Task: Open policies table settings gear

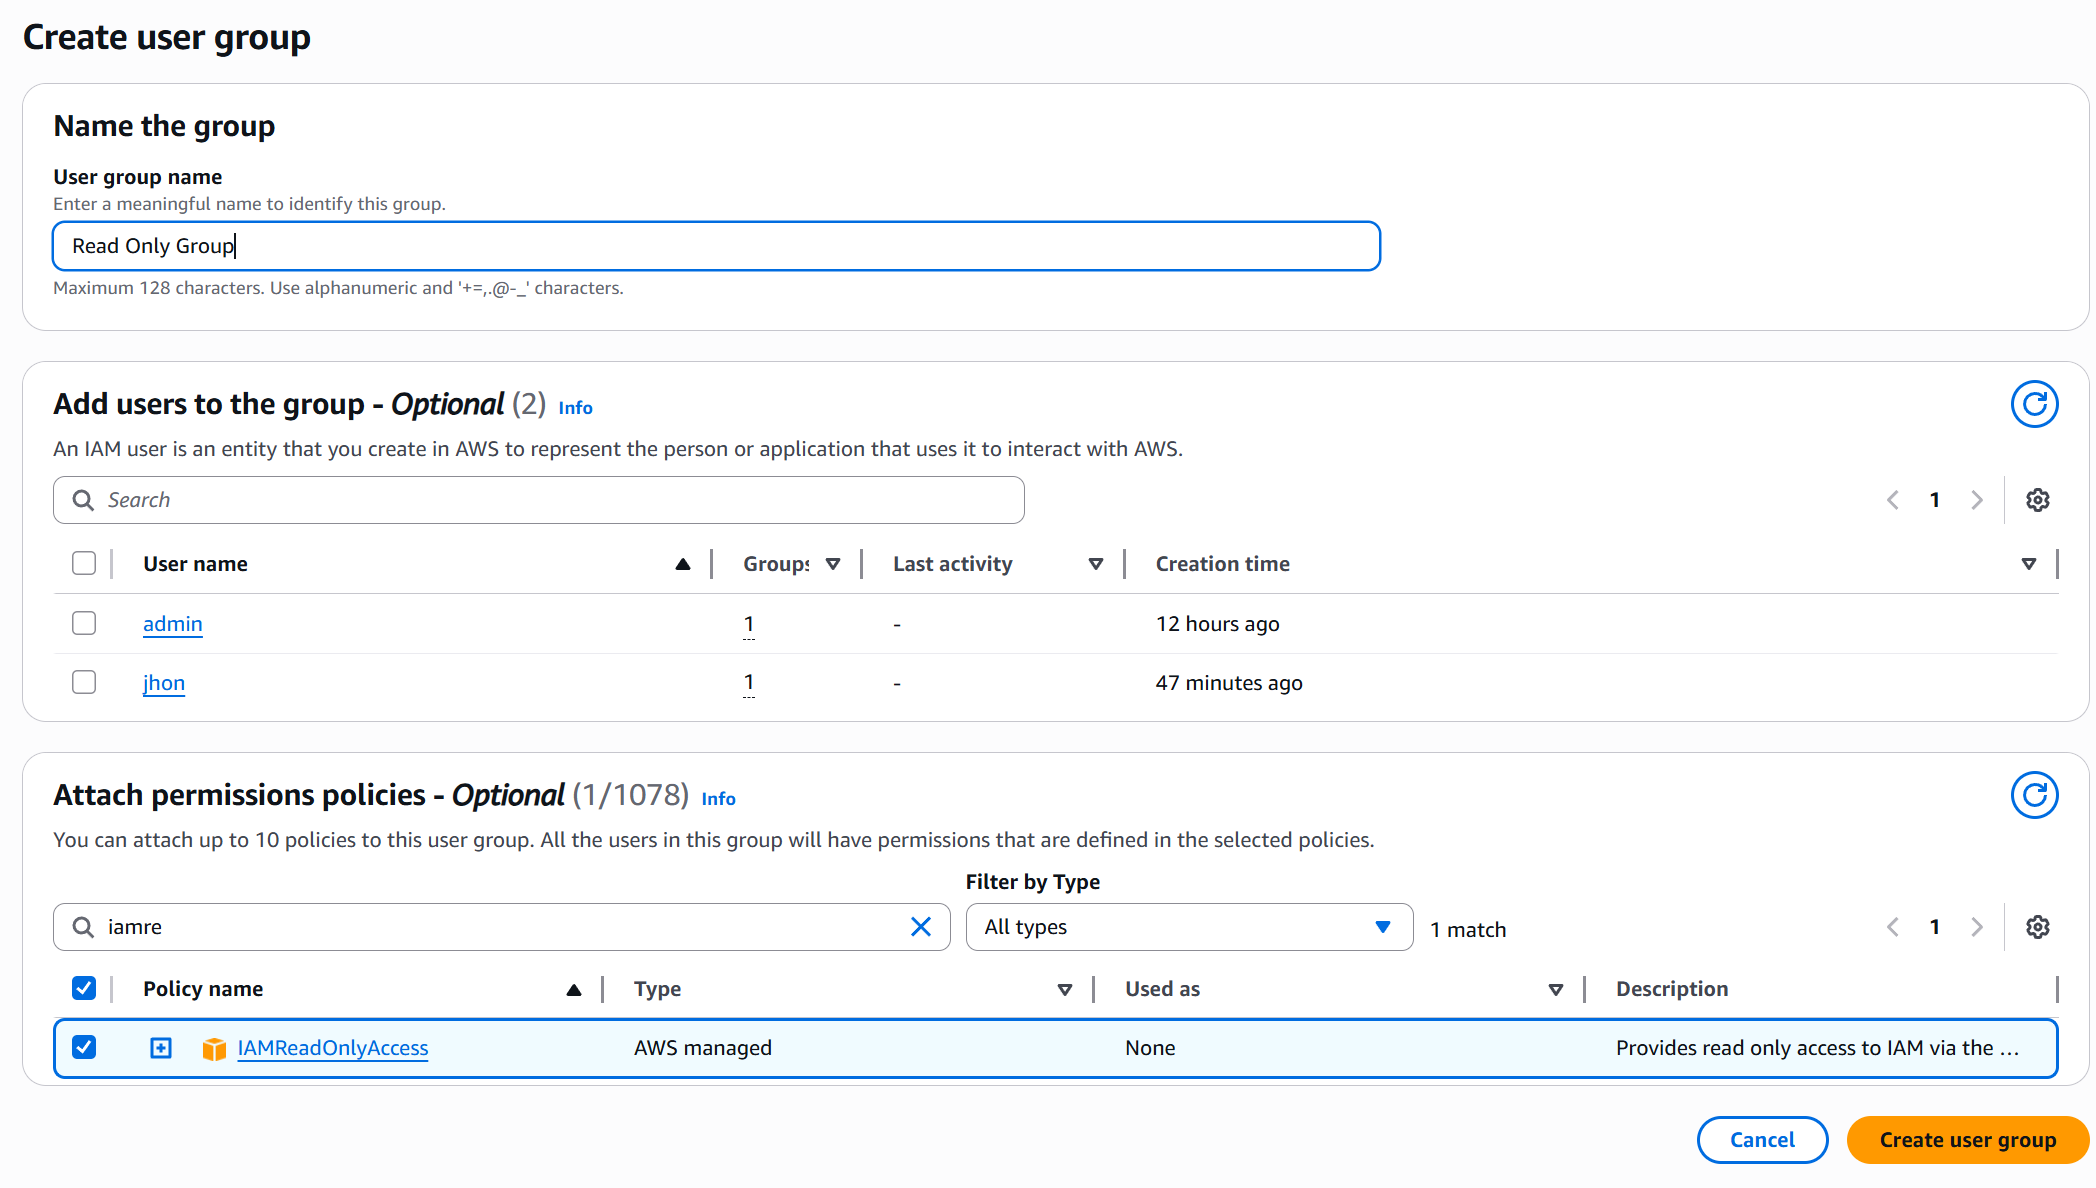Action: (2037, 927)
